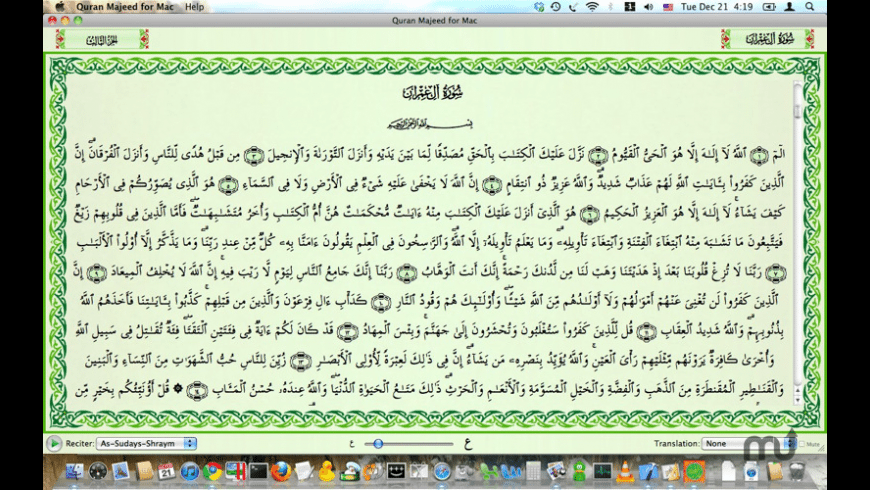This screenshot has width=870, height=490.
Task: Open the Wi-Fi status menu
Action: coord(592,7)
